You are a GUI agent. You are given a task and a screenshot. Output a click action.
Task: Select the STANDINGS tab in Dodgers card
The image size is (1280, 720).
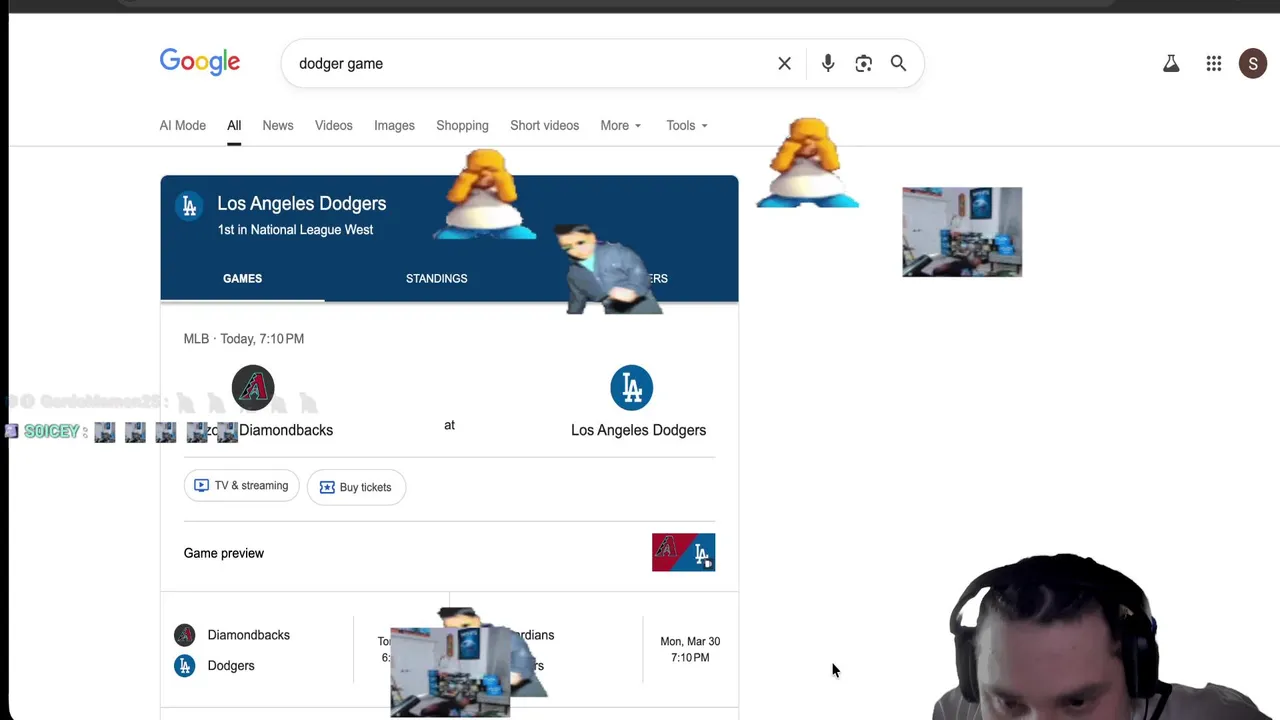[436, 278]
